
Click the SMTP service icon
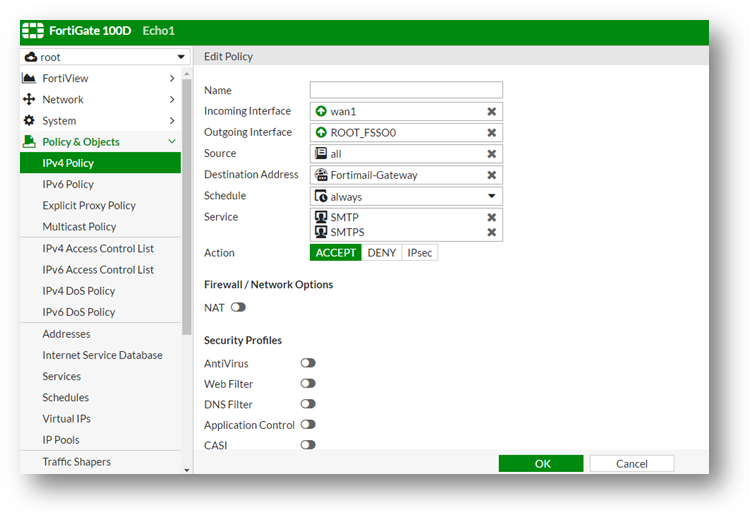(x=321, y=217)
